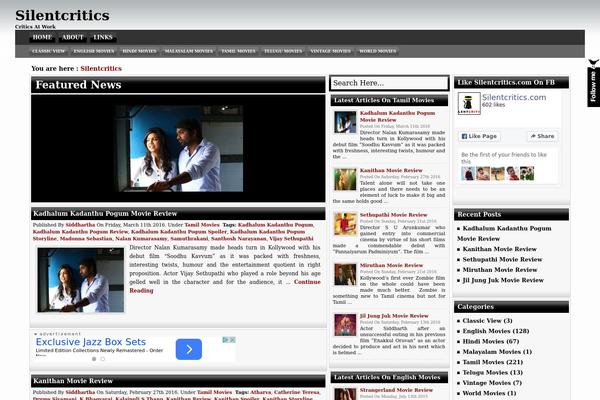This screenshot has height=400, width=600.
Task: Open the large featured news slider image
Action: (179, 149)
